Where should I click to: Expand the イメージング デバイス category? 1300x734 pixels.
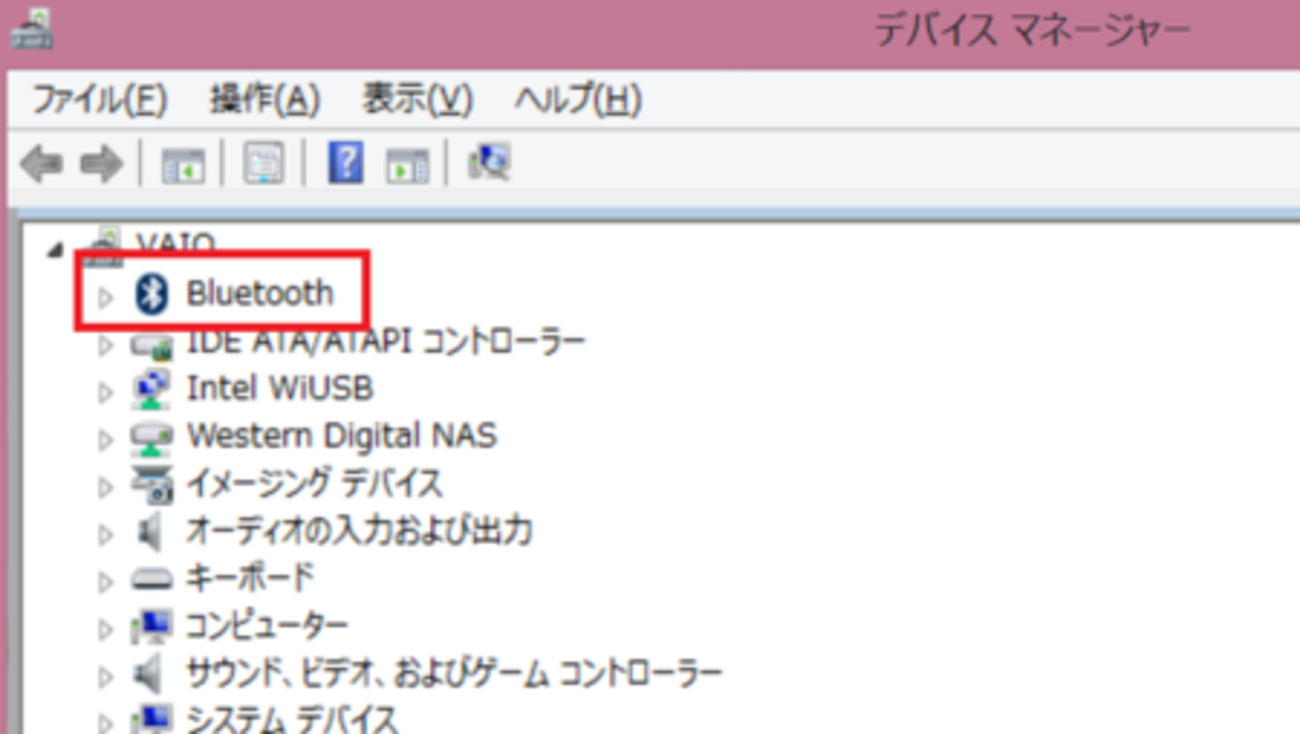[106, 487]
